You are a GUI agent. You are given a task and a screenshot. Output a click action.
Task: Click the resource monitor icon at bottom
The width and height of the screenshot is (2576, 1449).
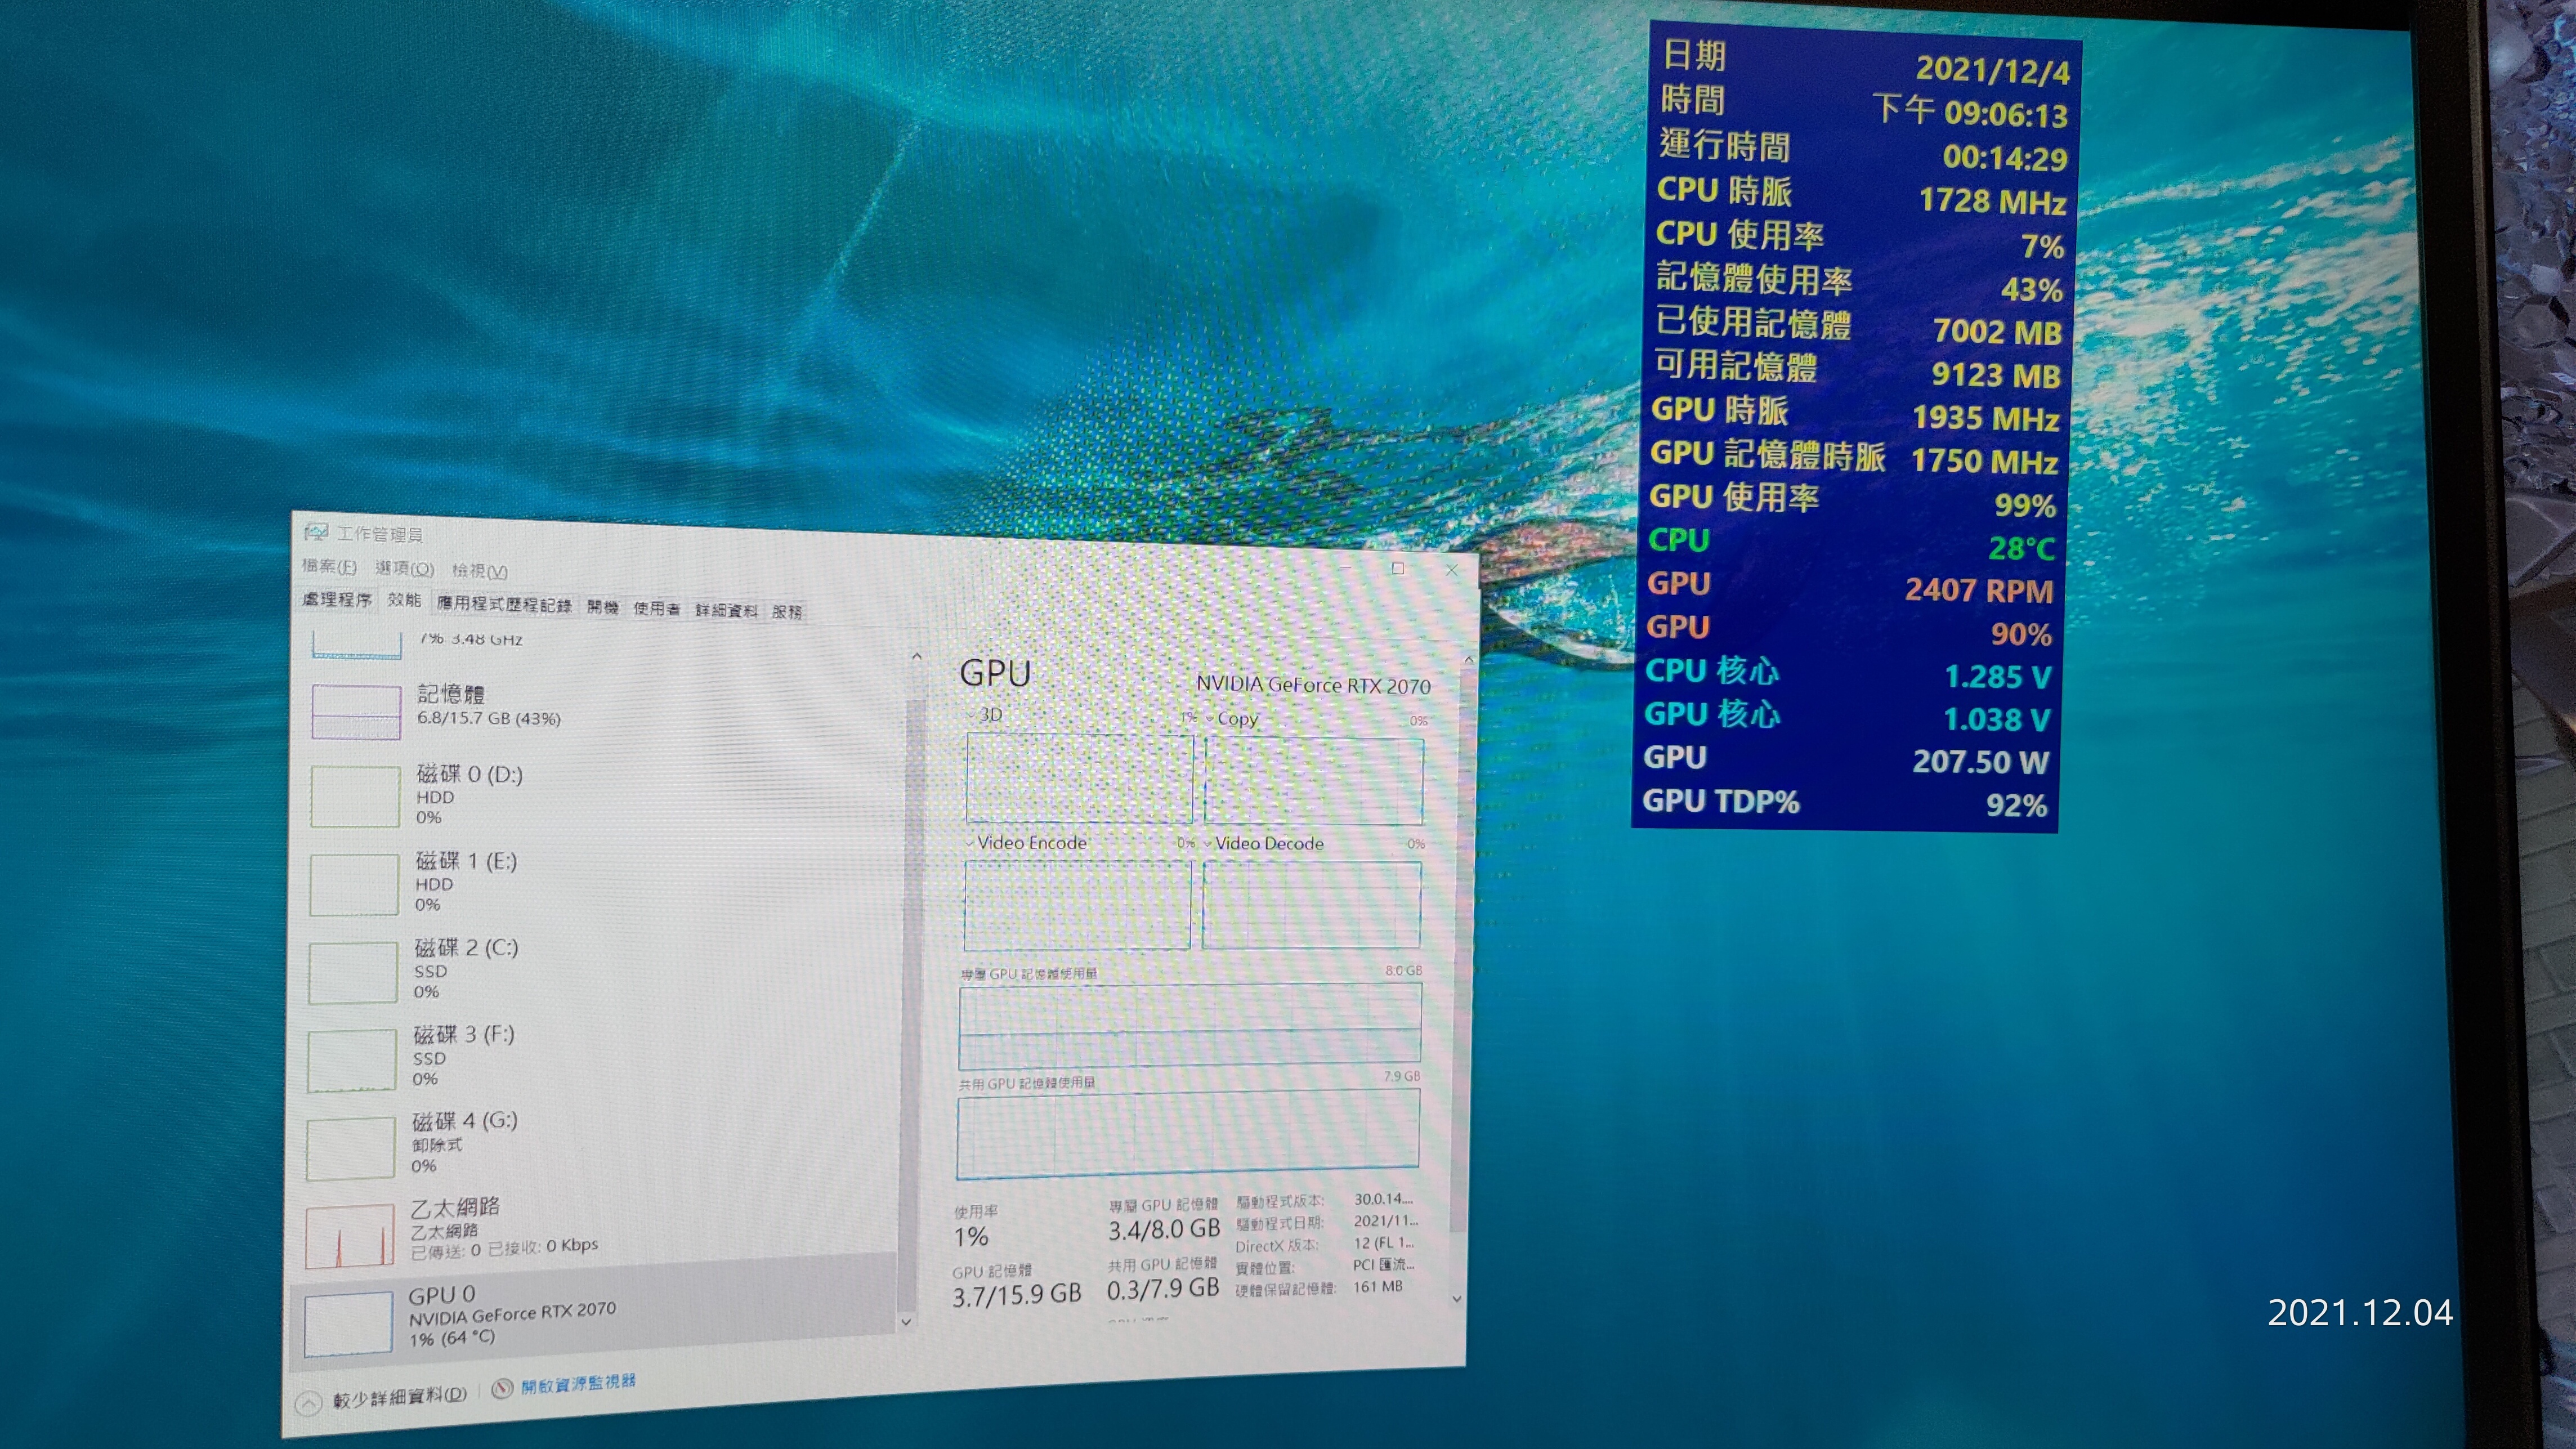point(503,1388)
